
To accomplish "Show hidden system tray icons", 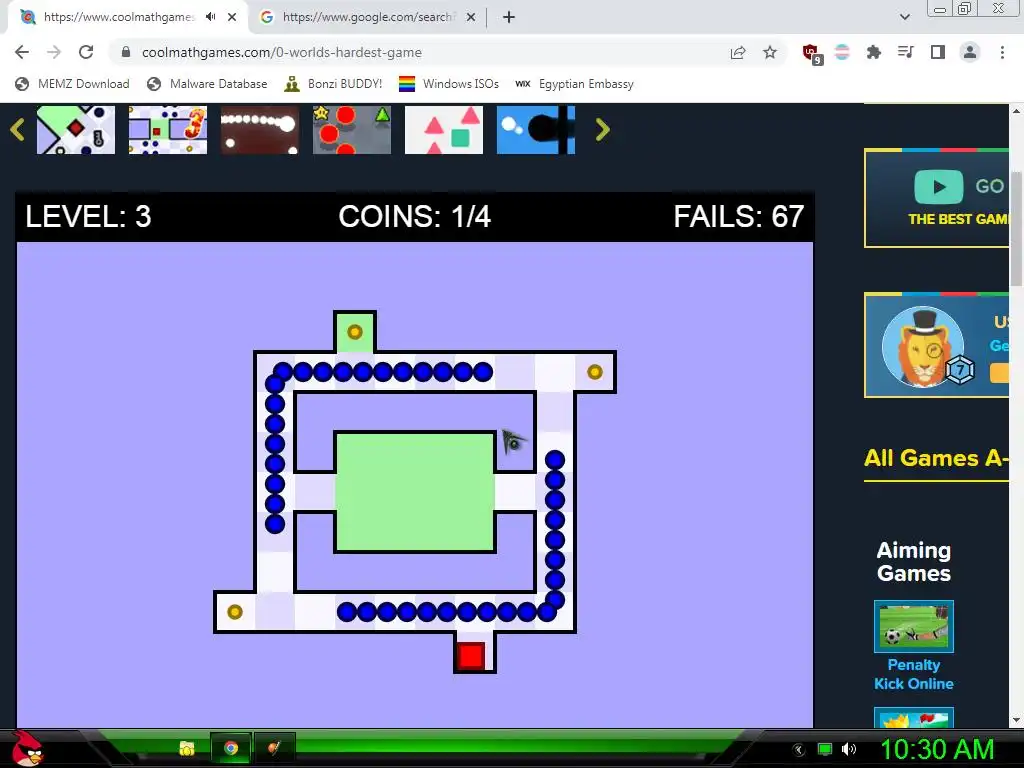I will (x=798, y=750).
